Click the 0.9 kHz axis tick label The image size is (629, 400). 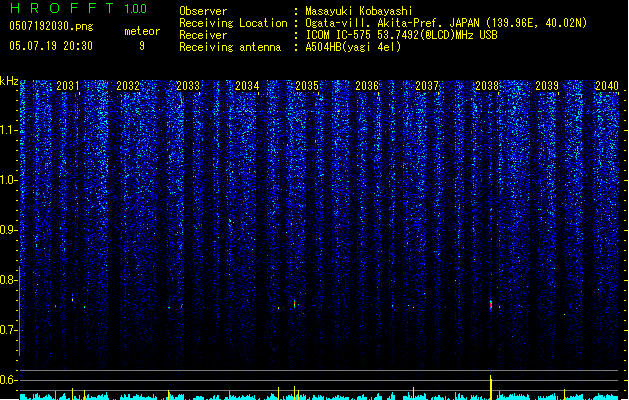[x=8, y=230]
